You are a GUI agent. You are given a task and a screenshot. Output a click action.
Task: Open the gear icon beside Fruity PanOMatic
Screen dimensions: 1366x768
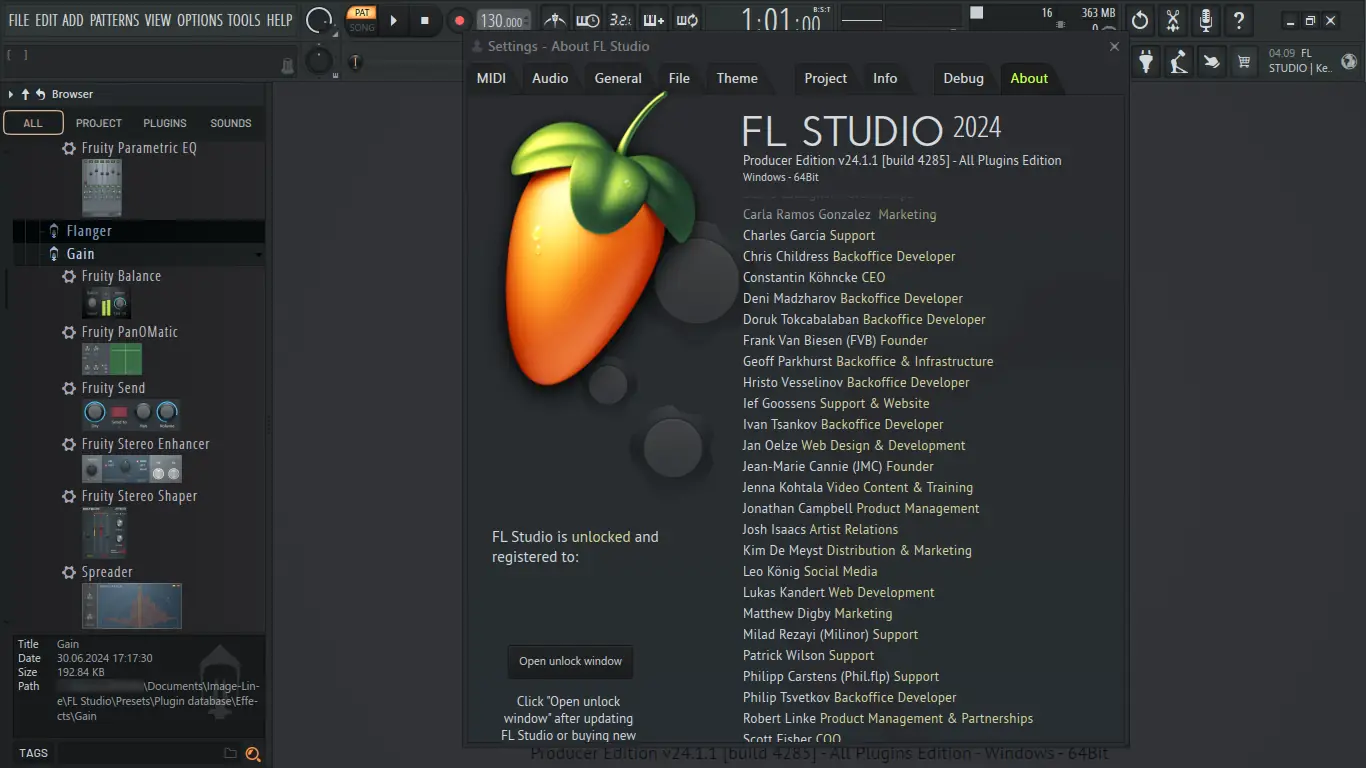pyautogui.click(x=69, y=332)
